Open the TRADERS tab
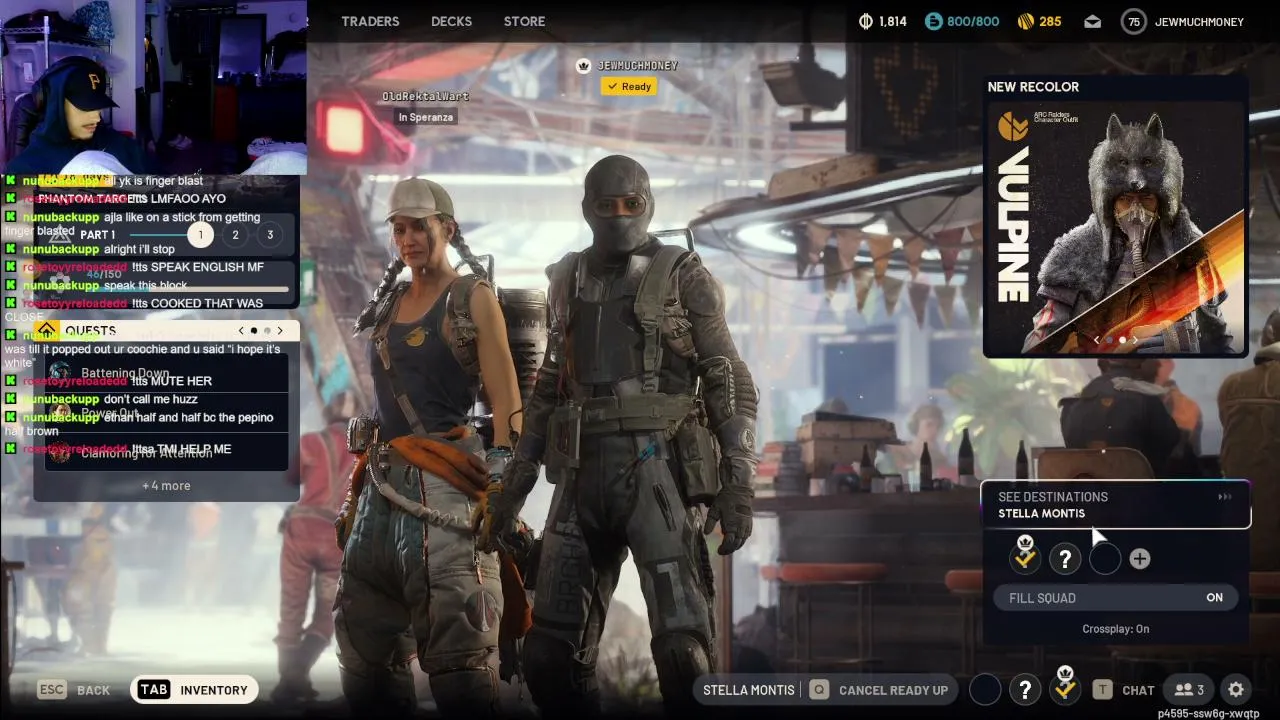This screenshot has height=720, width=1280. coord(370,21)
